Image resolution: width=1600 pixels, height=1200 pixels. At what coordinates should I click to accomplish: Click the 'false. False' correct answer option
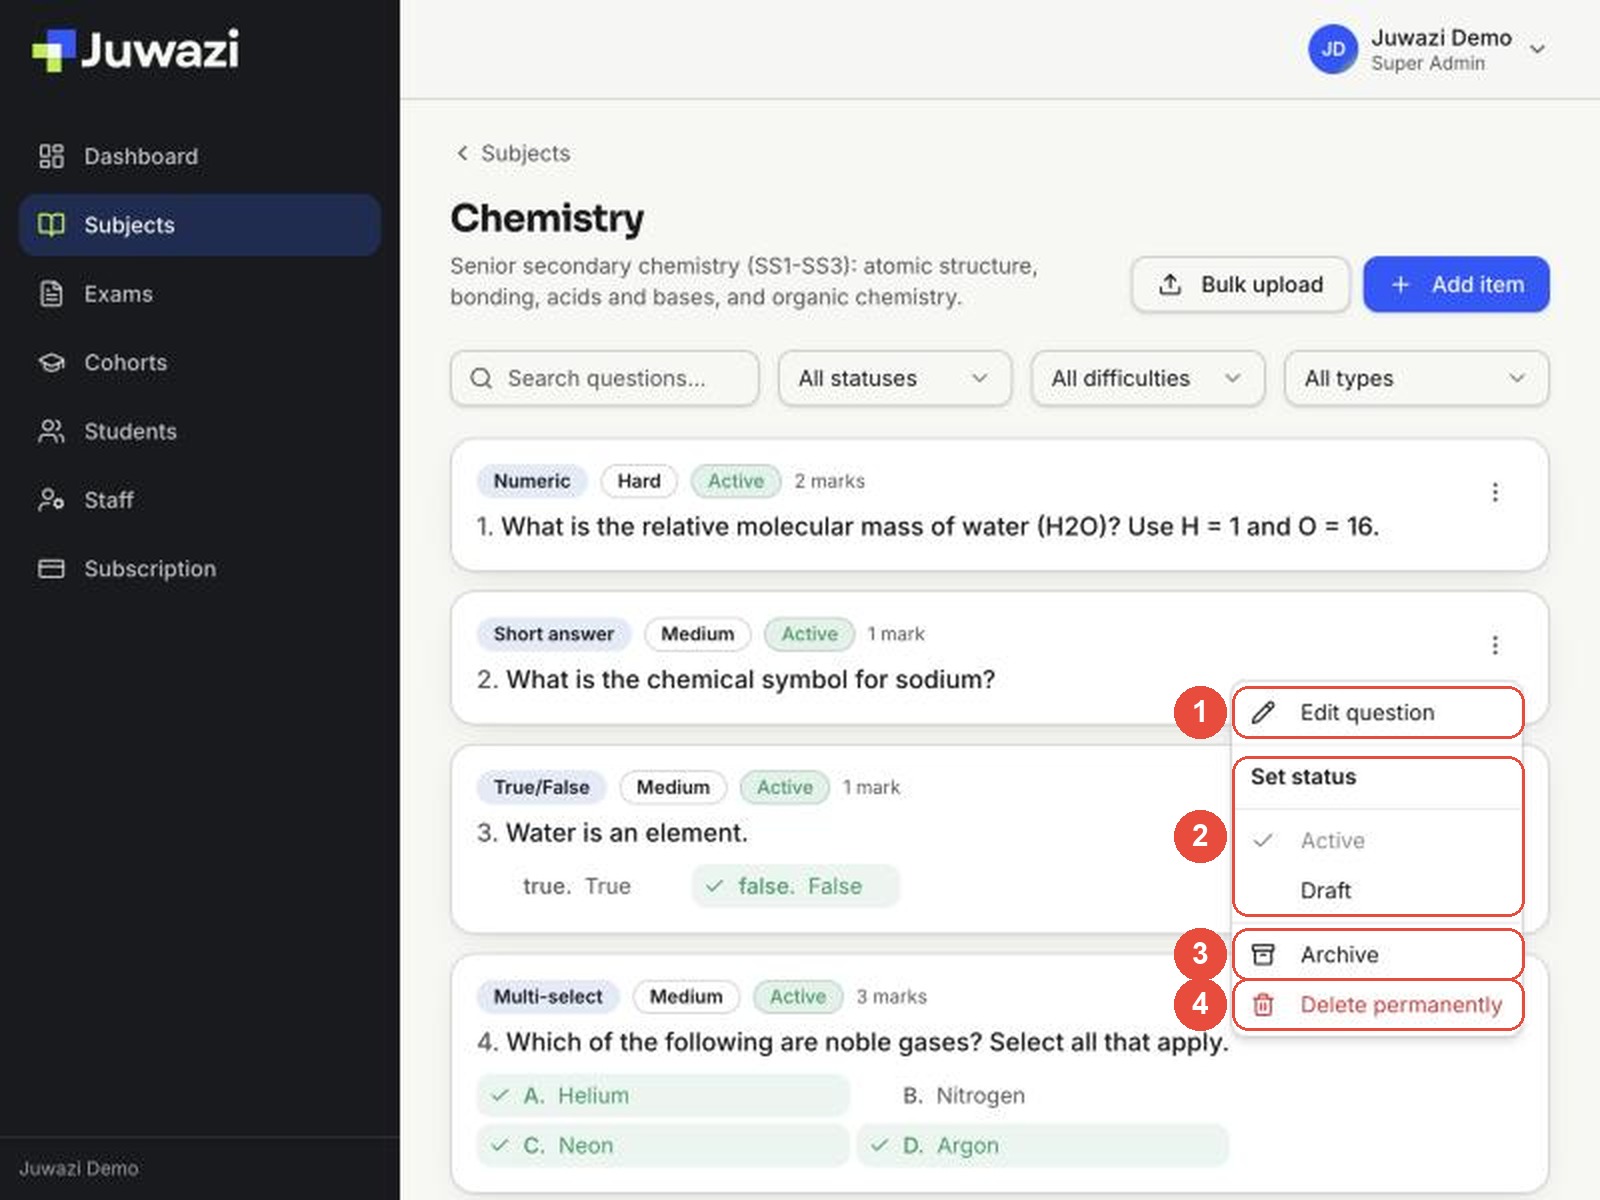click(x=796, y=886)
